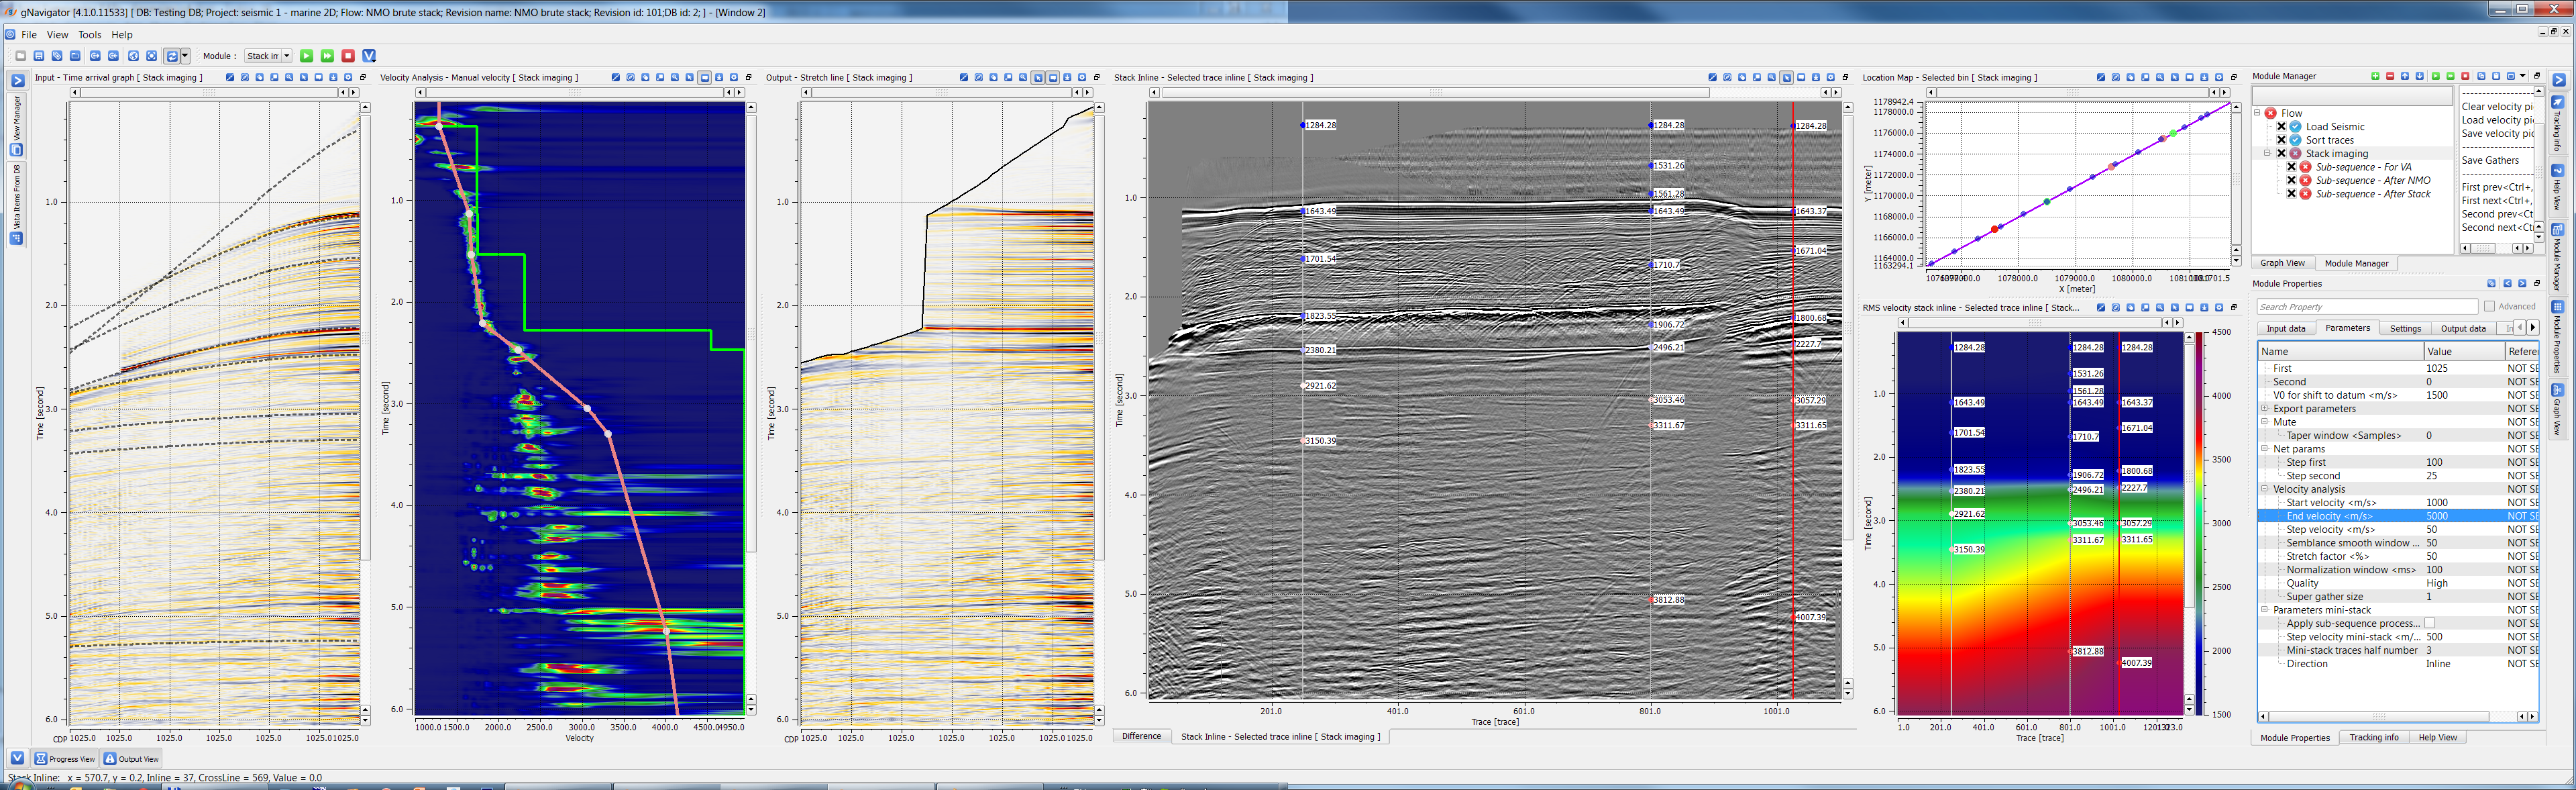Viewport: 2576px width, 790px height.
Task: Open the Module selection dropdown
Action: [x=286, y=56]
